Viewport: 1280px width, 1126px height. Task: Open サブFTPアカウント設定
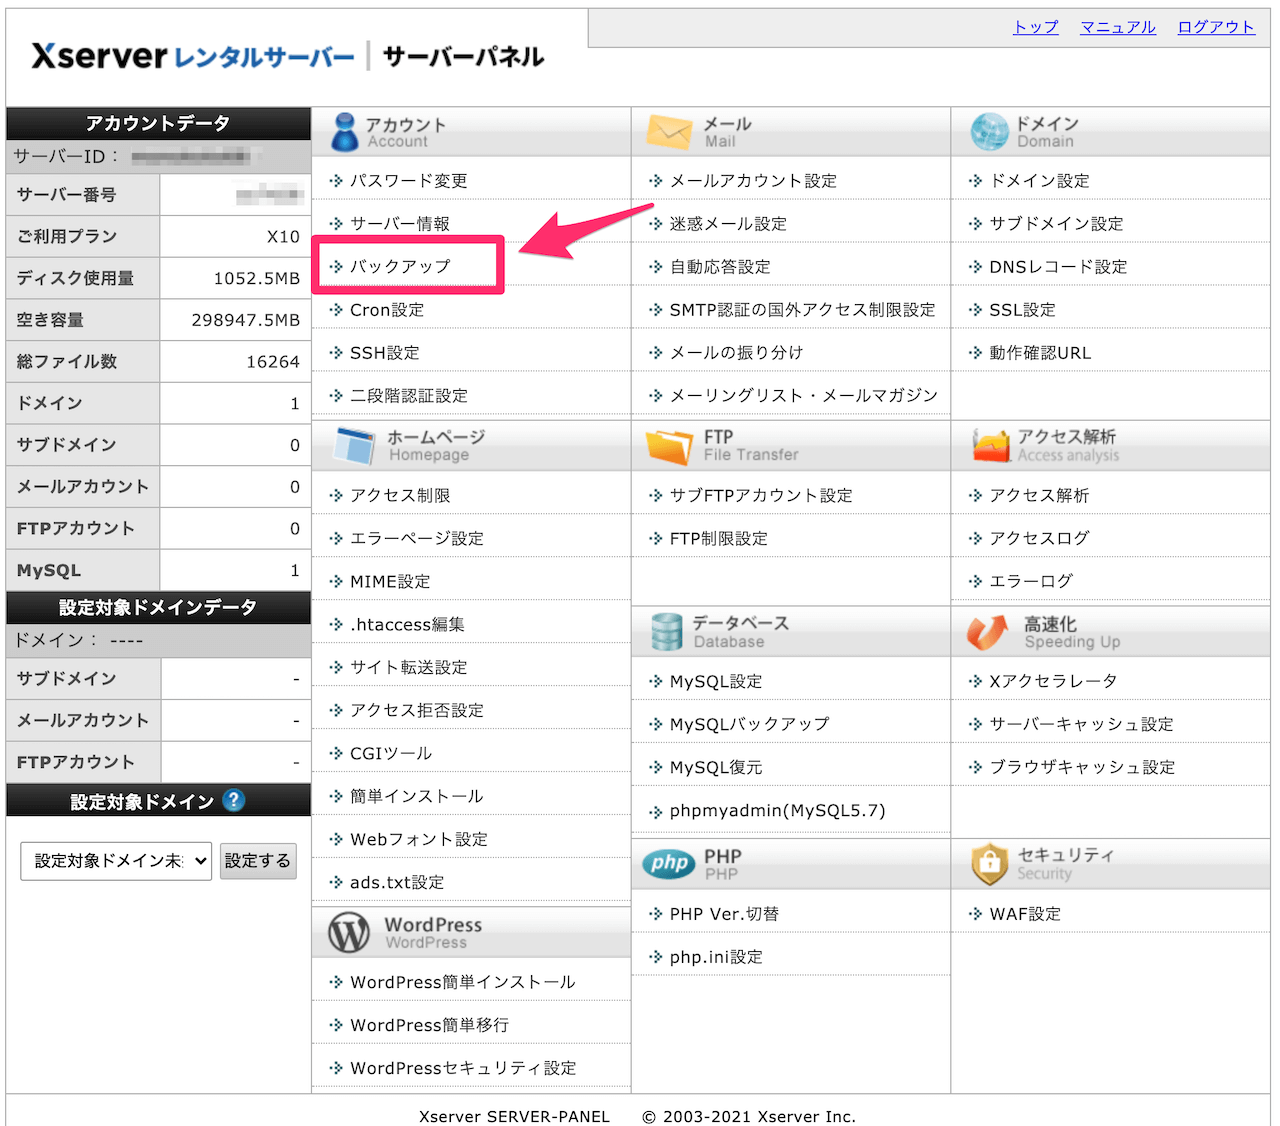pos(761,496)
